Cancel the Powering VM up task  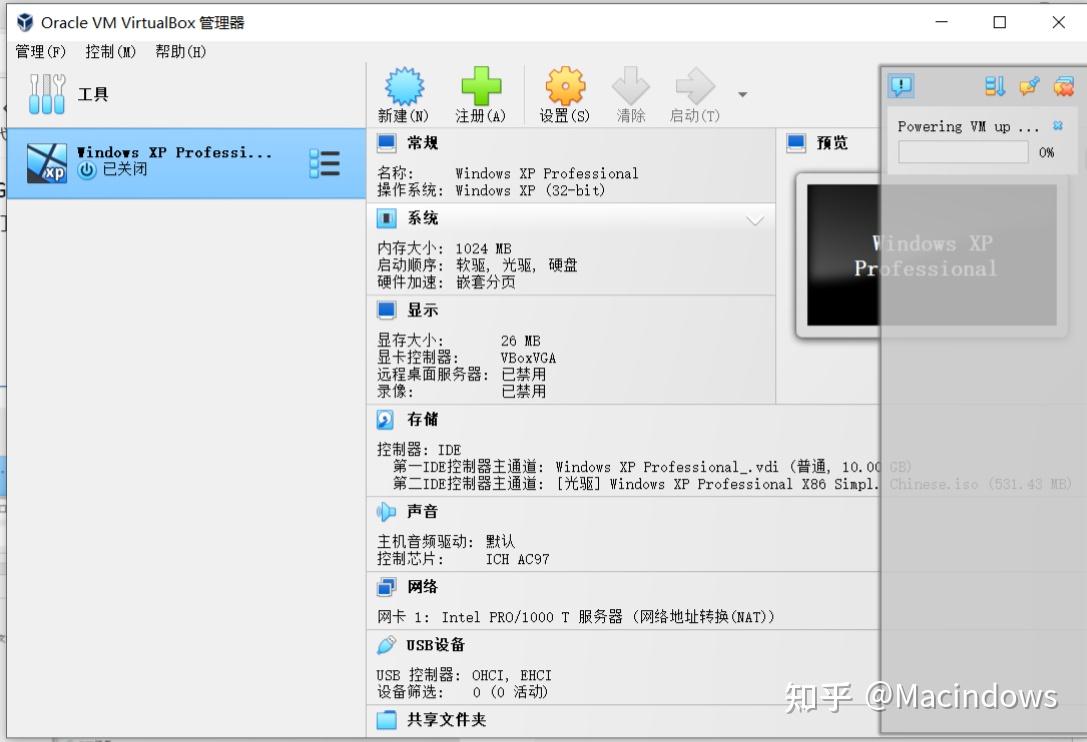[x=1057, y=126]
